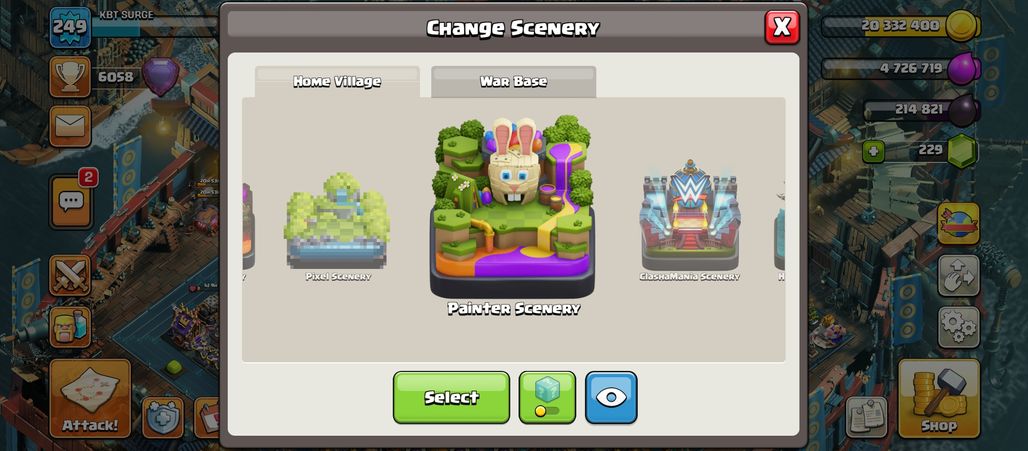The image size is (1028, 451).
Task: Toggle the random scenery dice button
Action: click(x=547, y=397)
